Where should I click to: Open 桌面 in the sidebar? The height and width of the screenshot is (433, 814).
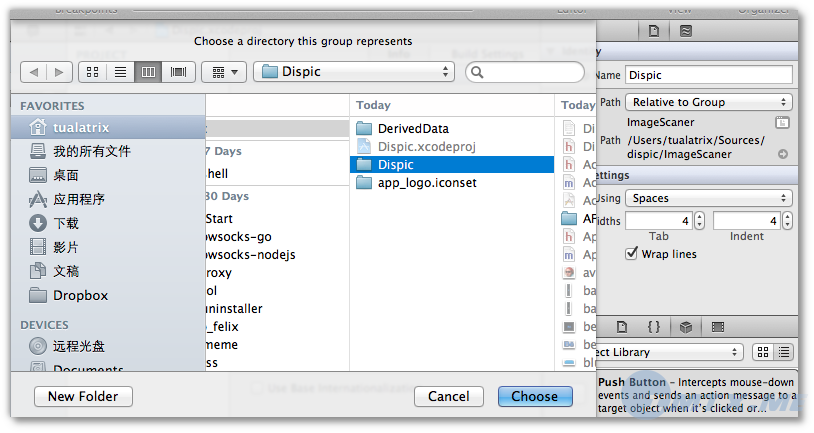tap(108, 175)
